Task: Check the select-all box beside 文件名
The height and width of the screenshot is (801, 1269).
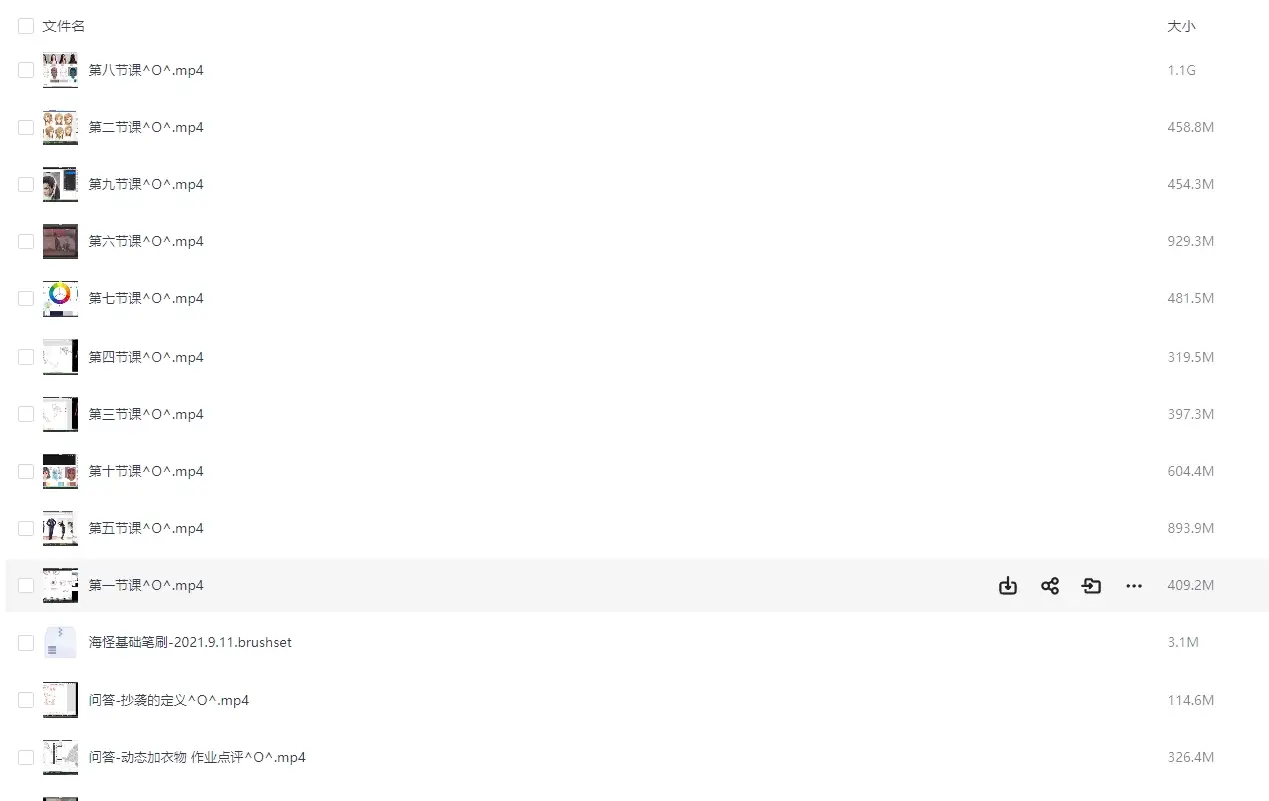Action: point(26,26)
